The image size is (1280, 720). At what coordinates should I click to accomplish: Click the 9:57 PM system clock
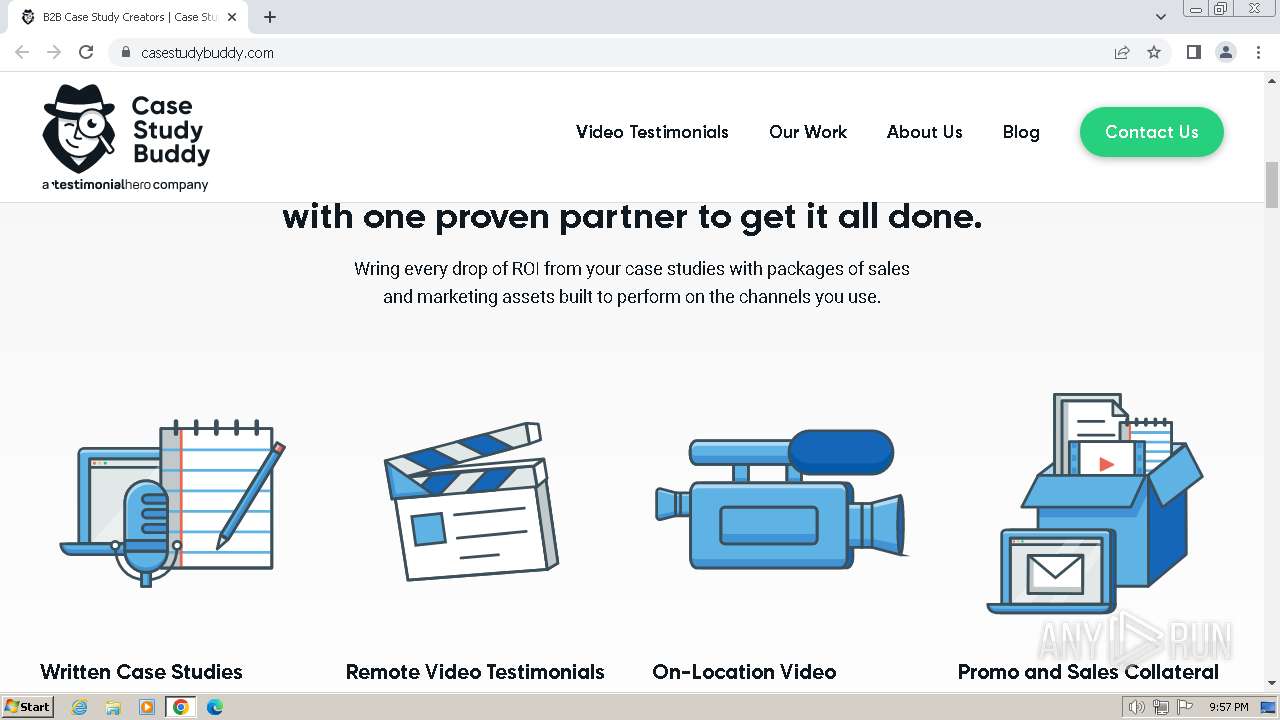click(x=1229, y=707)
